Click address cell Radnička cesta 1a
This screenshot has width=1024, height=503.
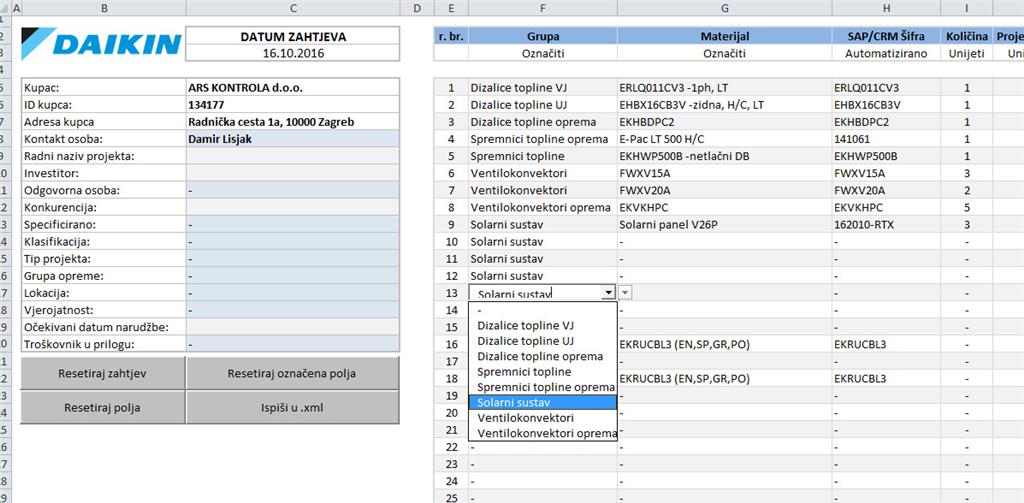tap(293, 122)
